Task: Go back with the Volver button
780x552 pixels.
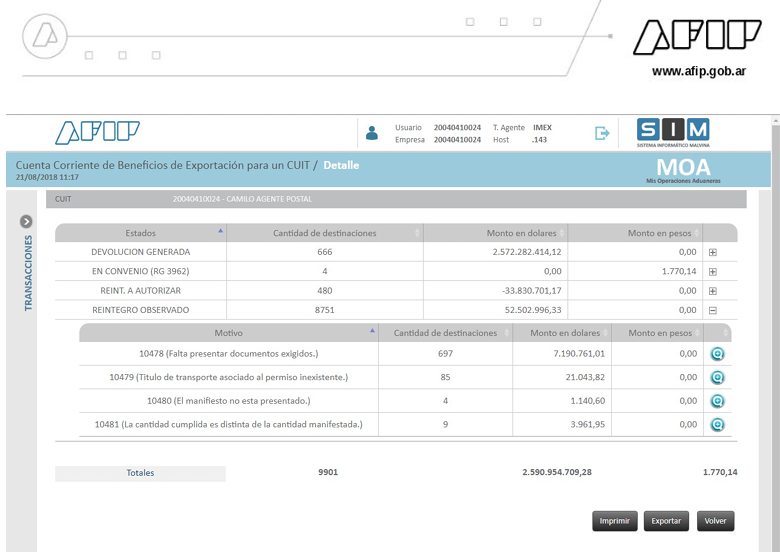Action: 715,521
